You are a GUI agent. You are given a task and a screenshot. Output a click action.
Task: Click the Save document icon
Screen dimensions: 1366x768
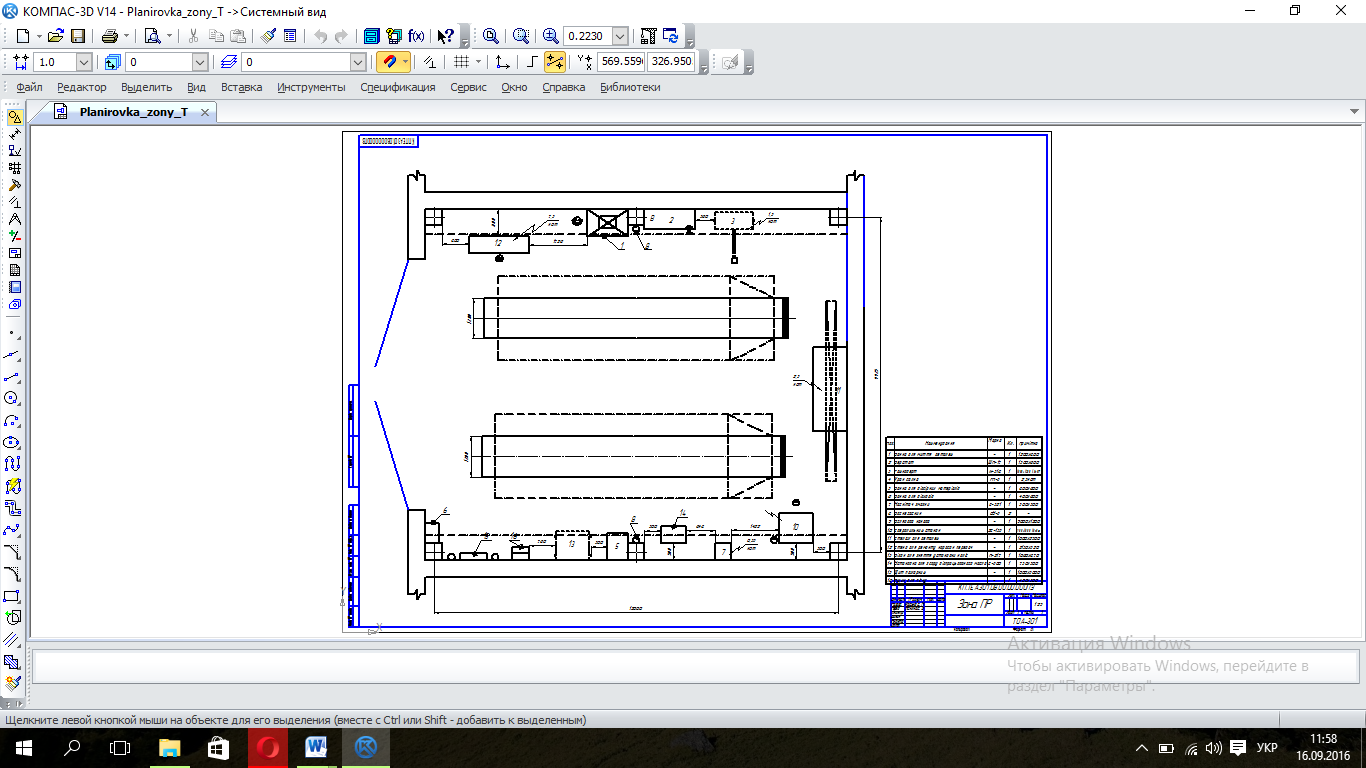click(x=77, y=36)
